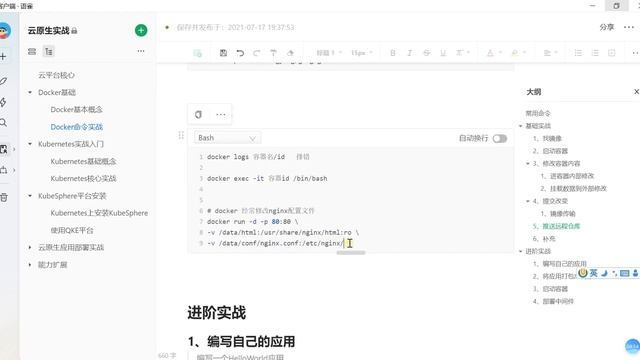
Task: Toggle bold formatting
Action: click(x=393, y=53)
